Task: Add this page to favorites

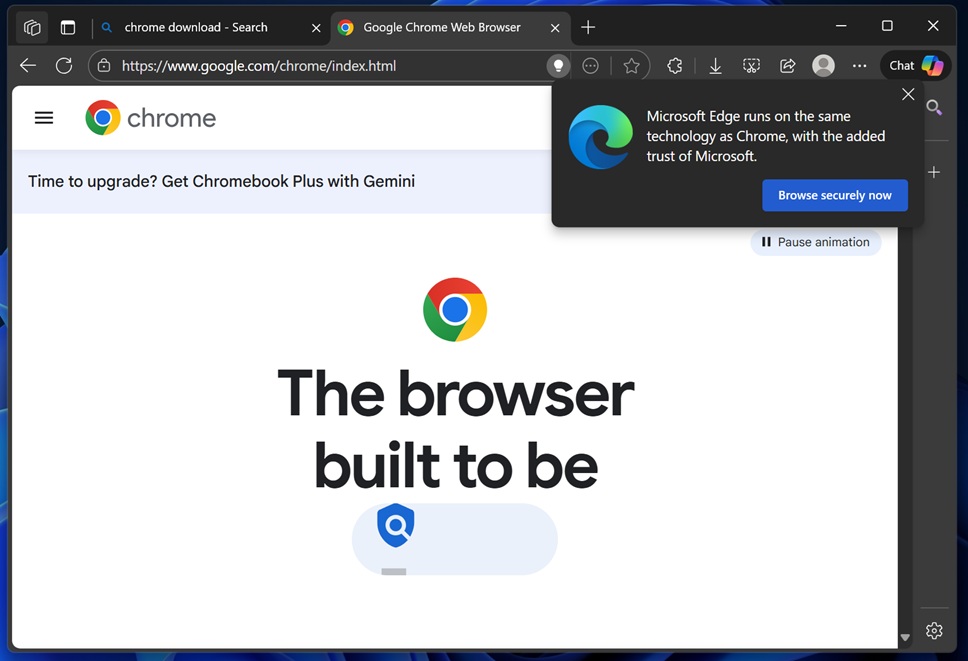Action: tap(631, 66)
